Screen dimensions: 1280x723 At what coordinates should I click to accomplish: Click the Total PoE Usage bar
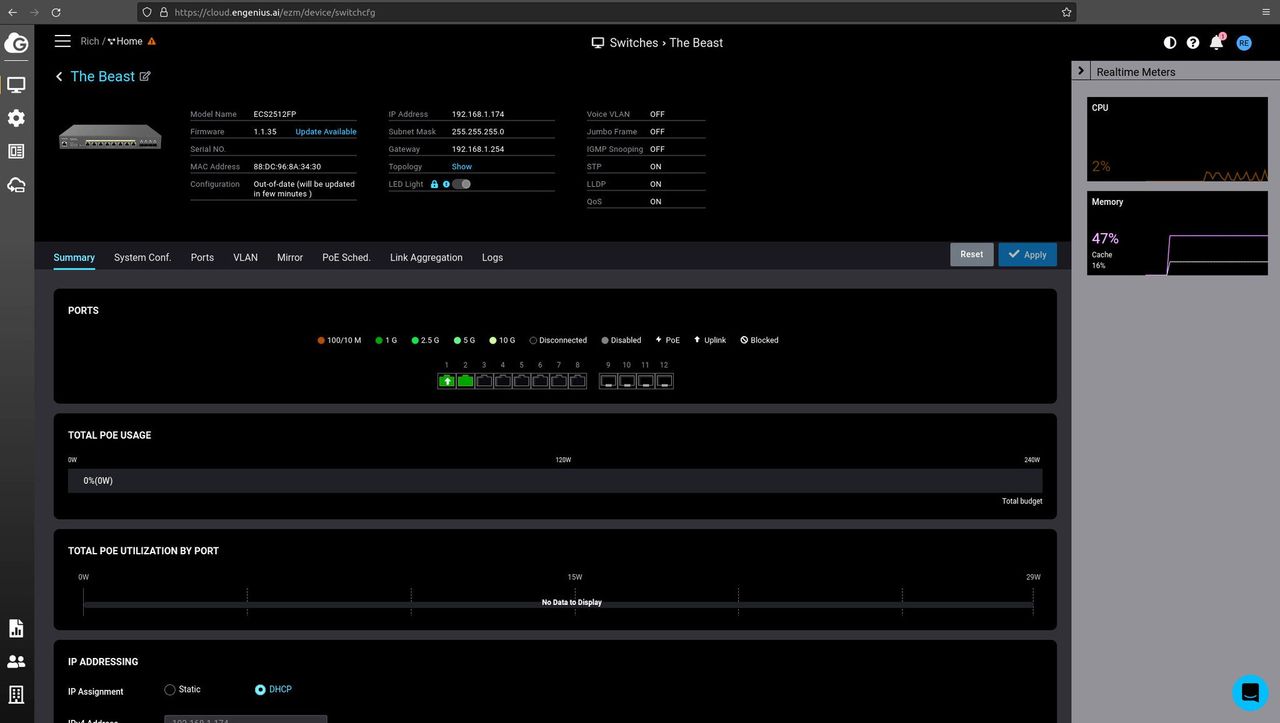555,481
